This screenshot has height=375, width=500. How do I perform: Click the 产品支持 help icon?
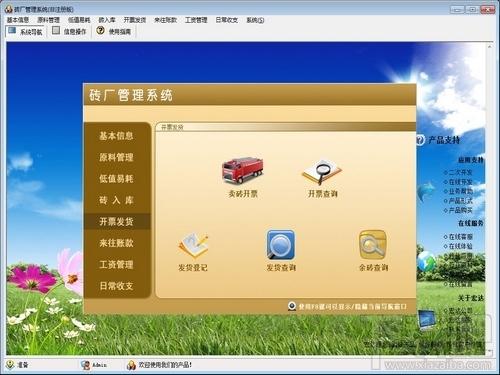(420, 140)
